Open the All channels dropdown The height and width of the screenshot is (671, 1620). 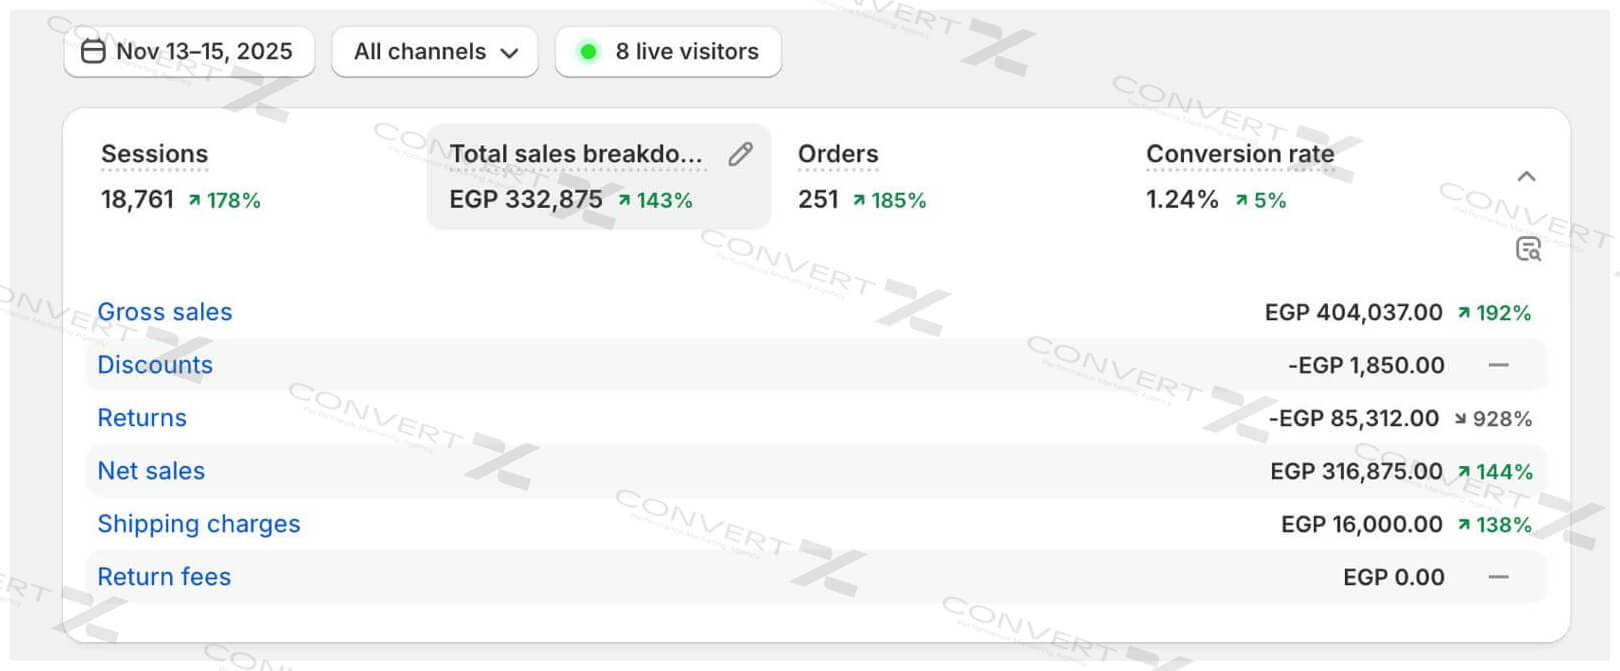tap(435, 51)
